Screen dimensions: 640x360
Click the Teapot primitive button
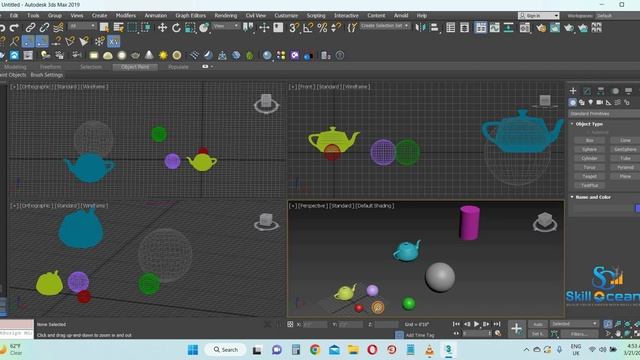[589, 176]
